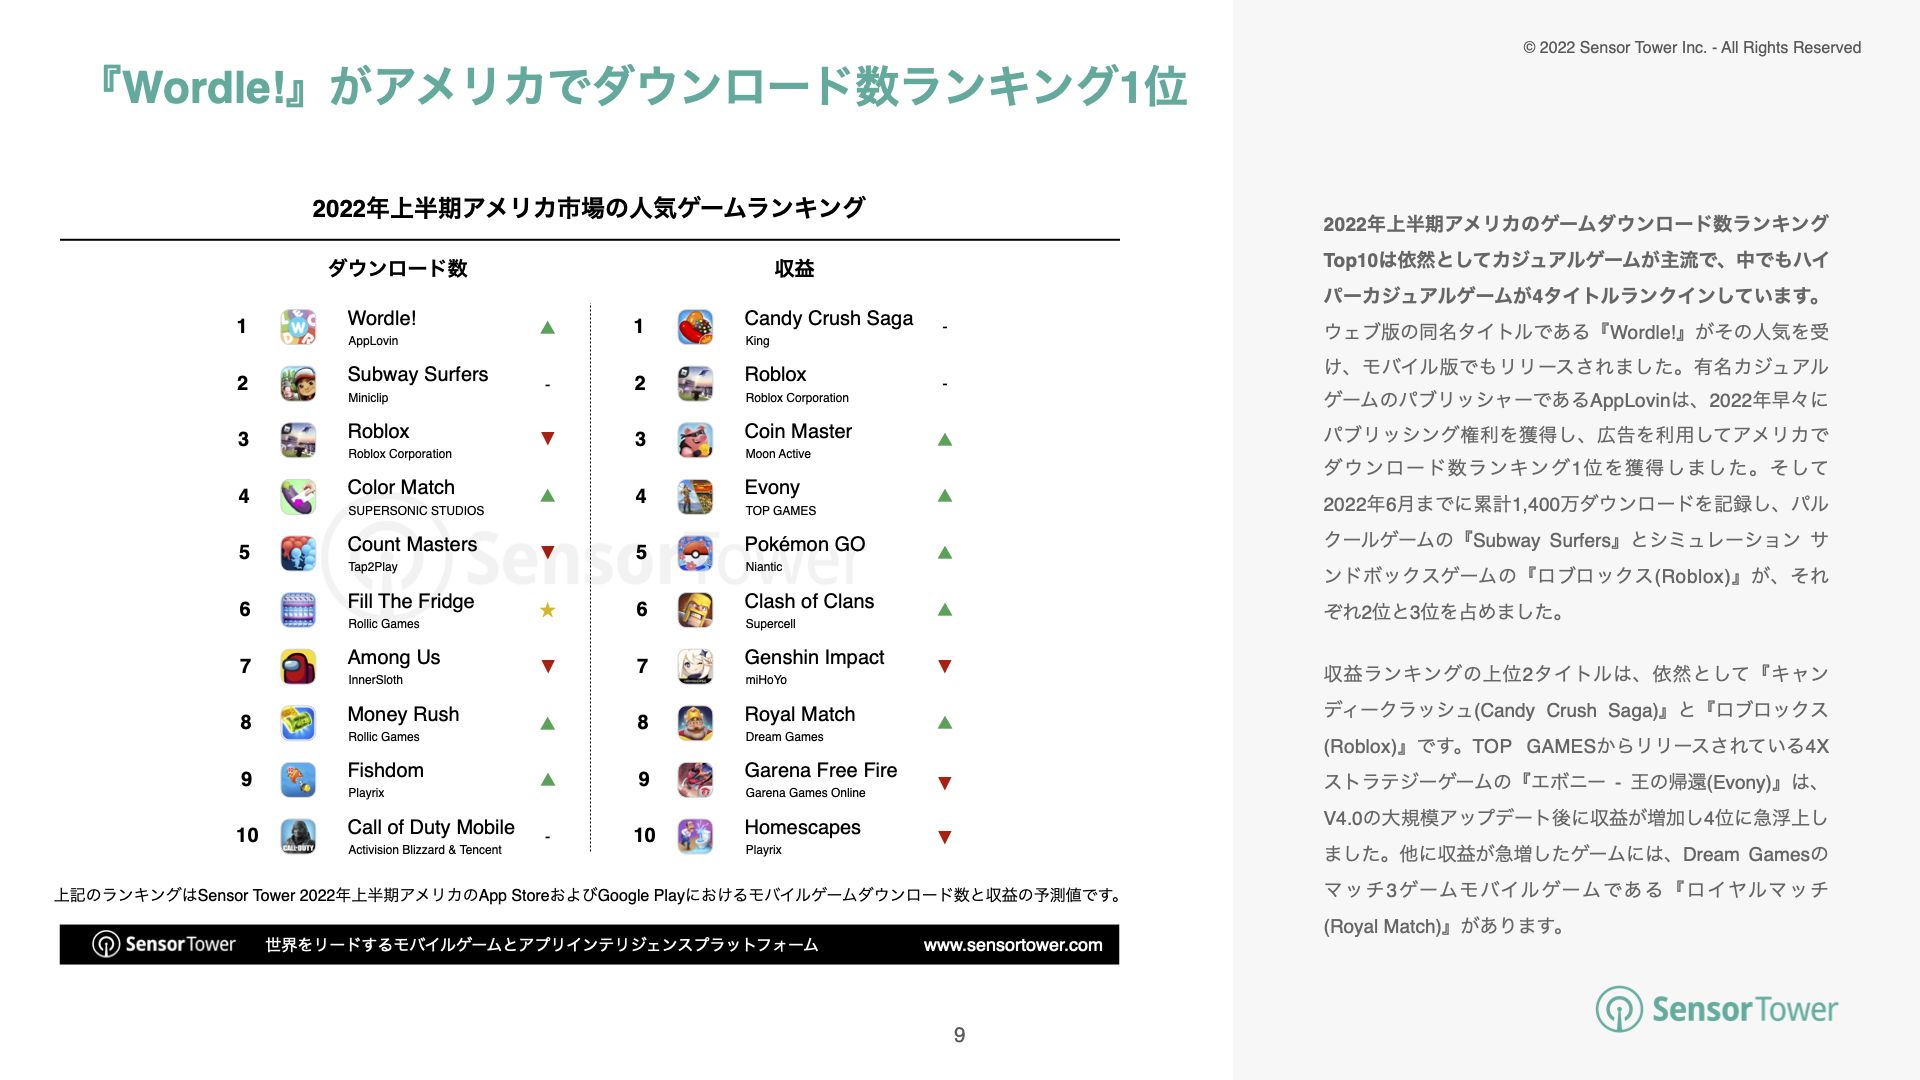Click the 収益 column heading

tap(794, 268)
